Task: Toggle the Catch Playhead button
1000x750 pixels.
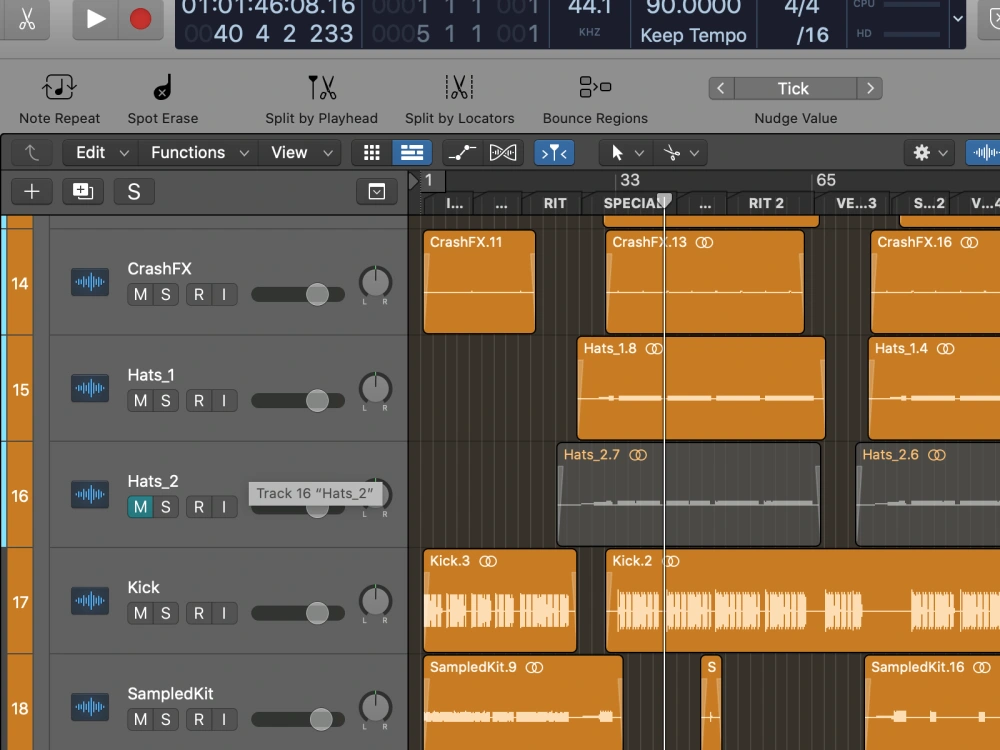Action: click(x=554, y=152)
